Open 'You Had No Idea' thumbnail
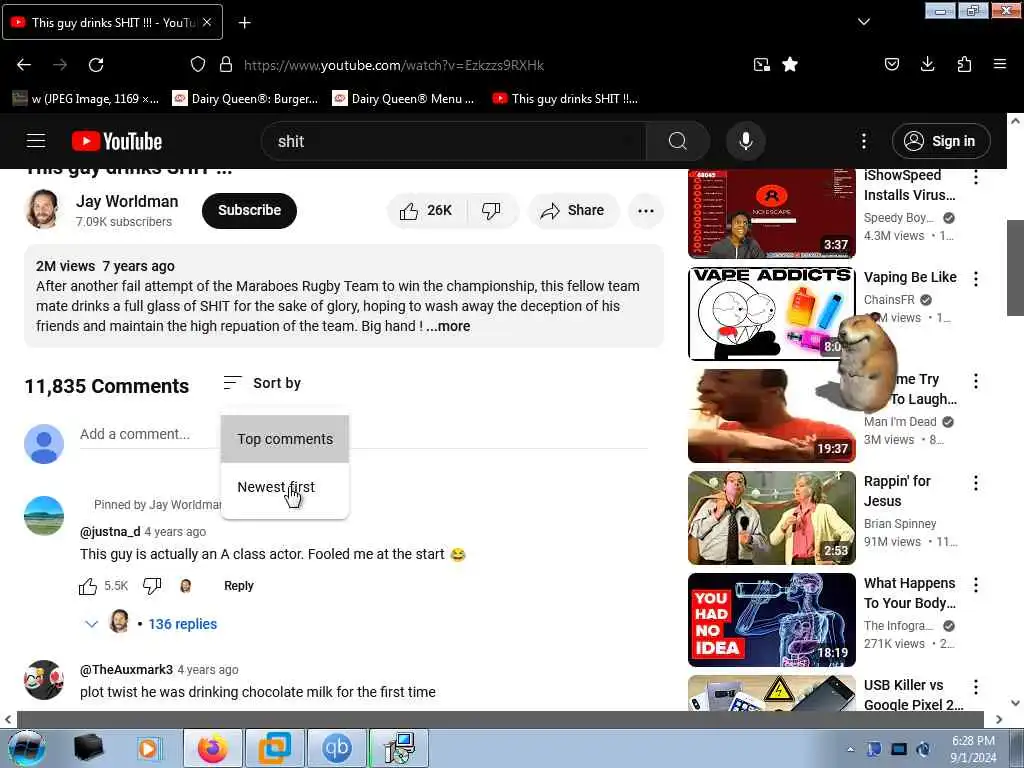This screenshot has width=1024, height=768. pos(771,620)
